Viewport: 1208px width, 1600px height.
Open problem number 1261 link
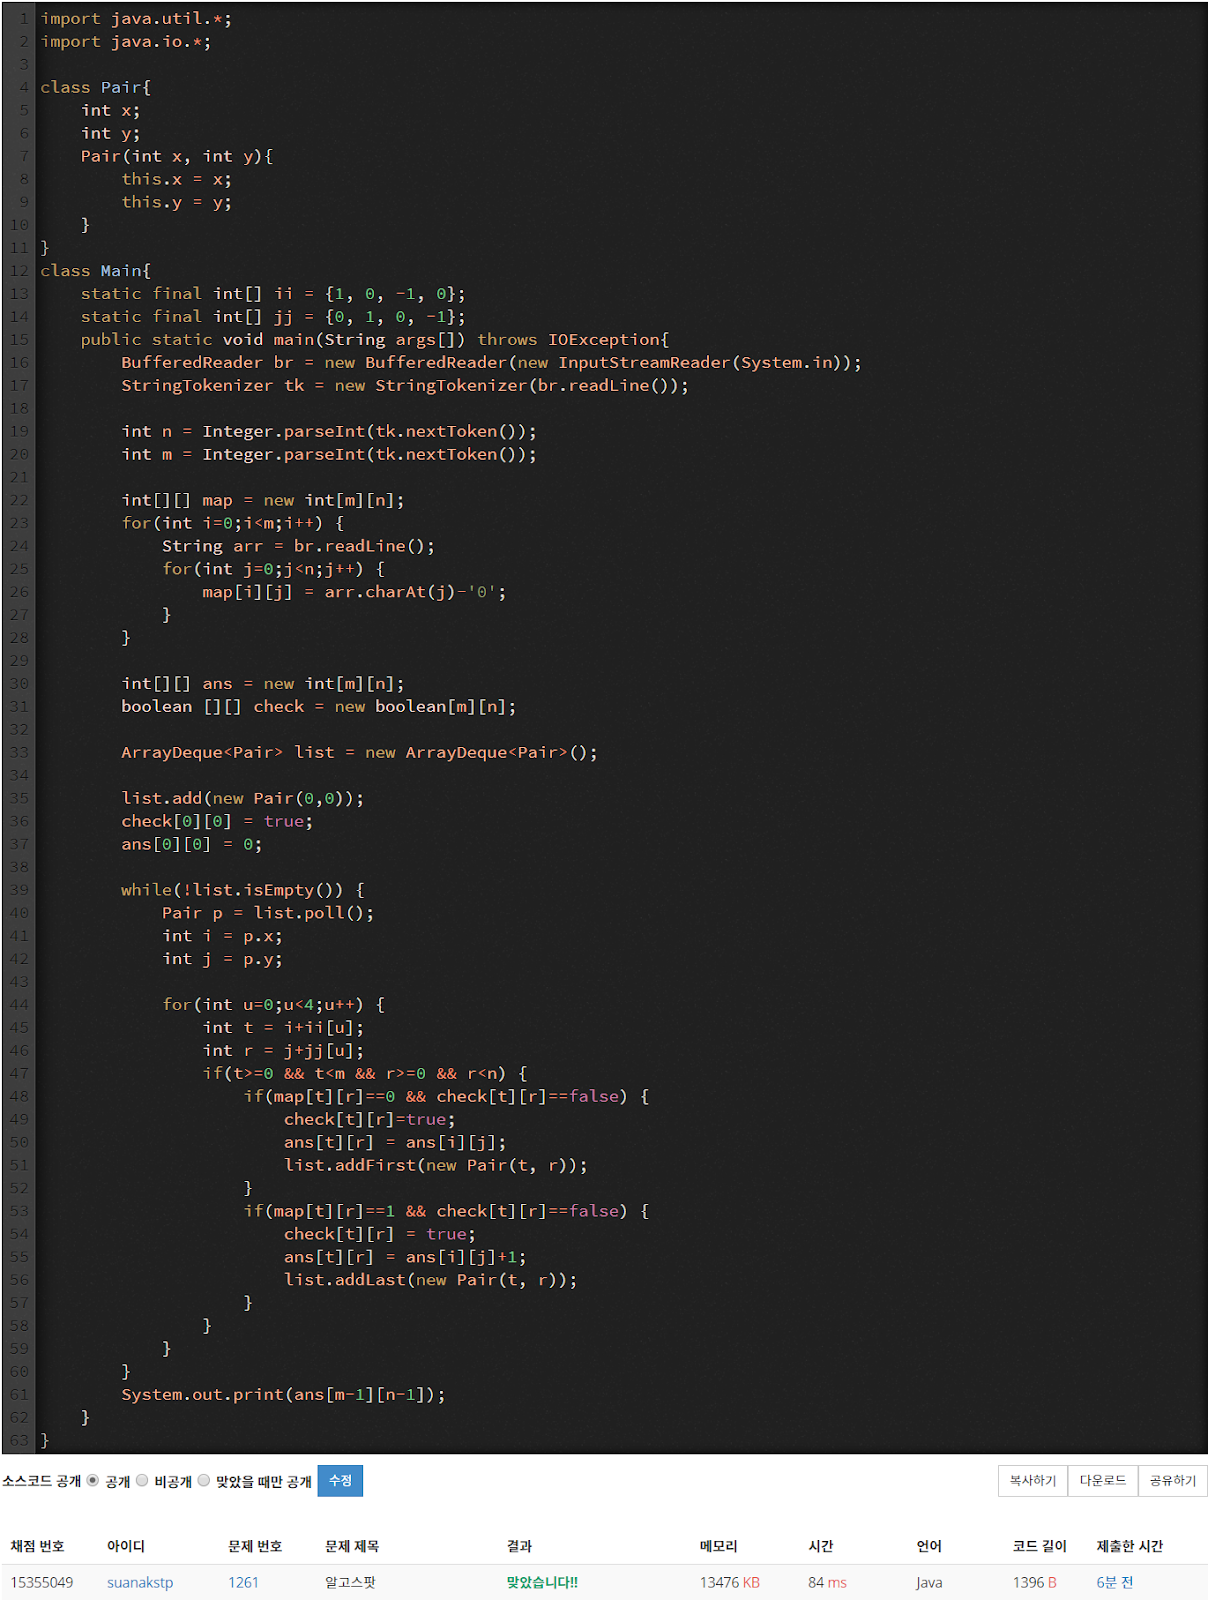click(x=243, y=1582)
